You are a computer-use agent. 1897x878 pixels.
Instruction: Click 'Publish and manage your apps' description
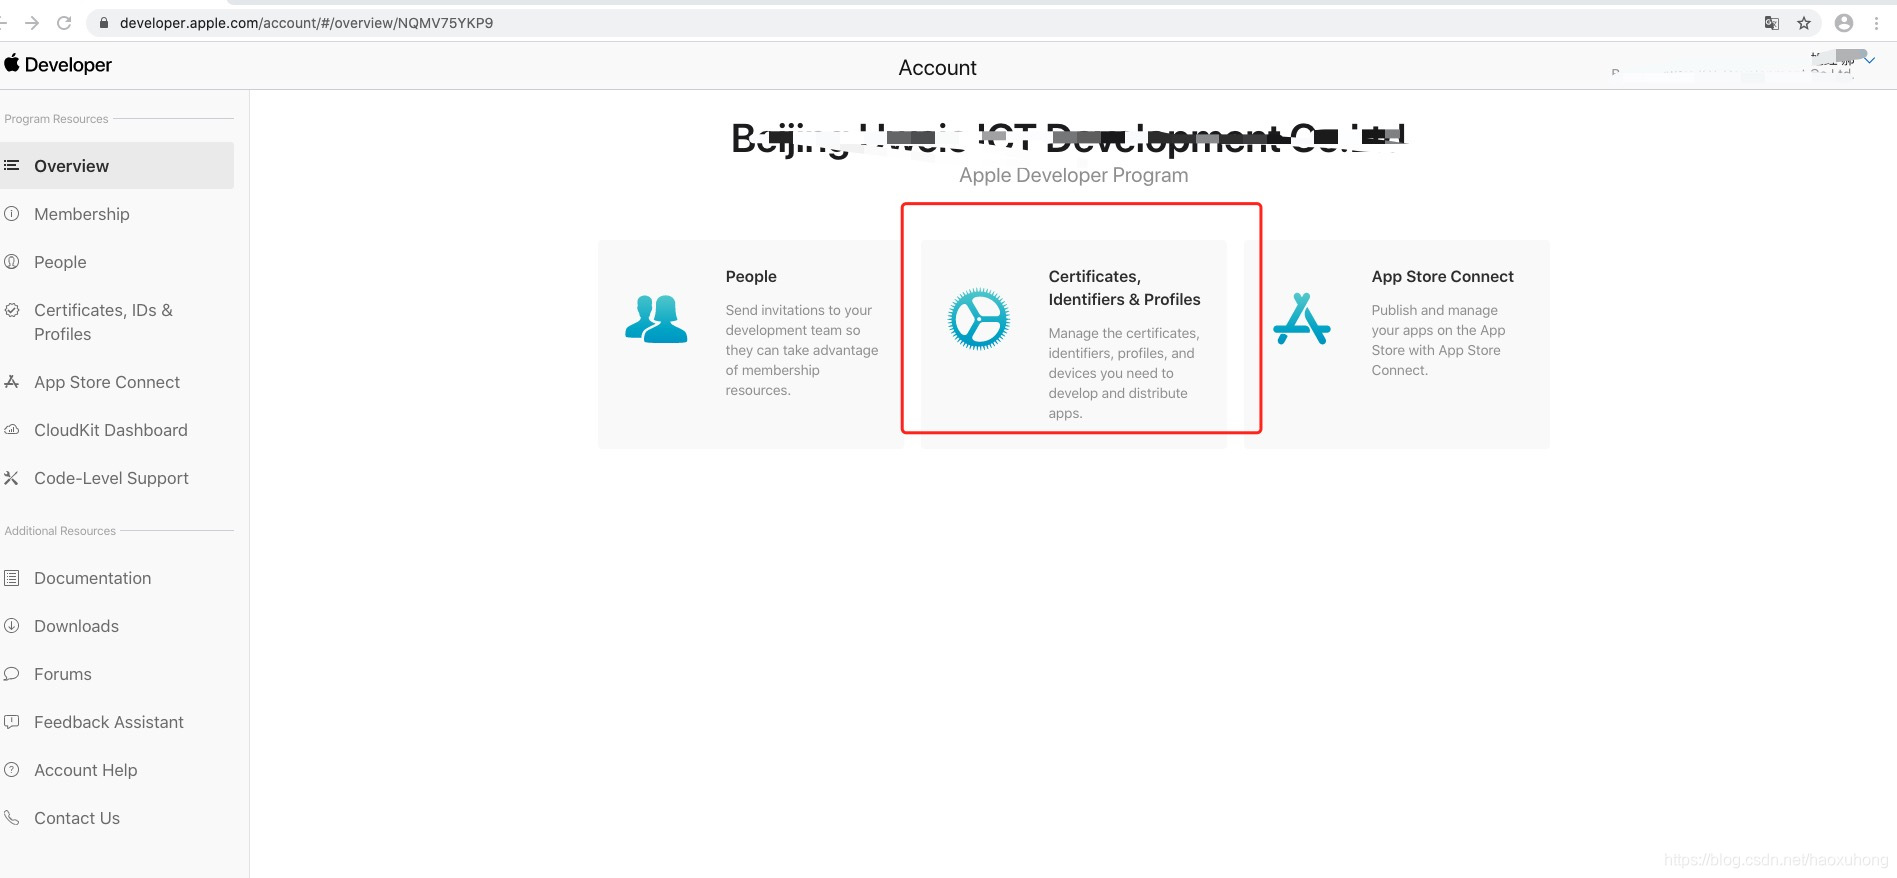[x=1438, y=340]
